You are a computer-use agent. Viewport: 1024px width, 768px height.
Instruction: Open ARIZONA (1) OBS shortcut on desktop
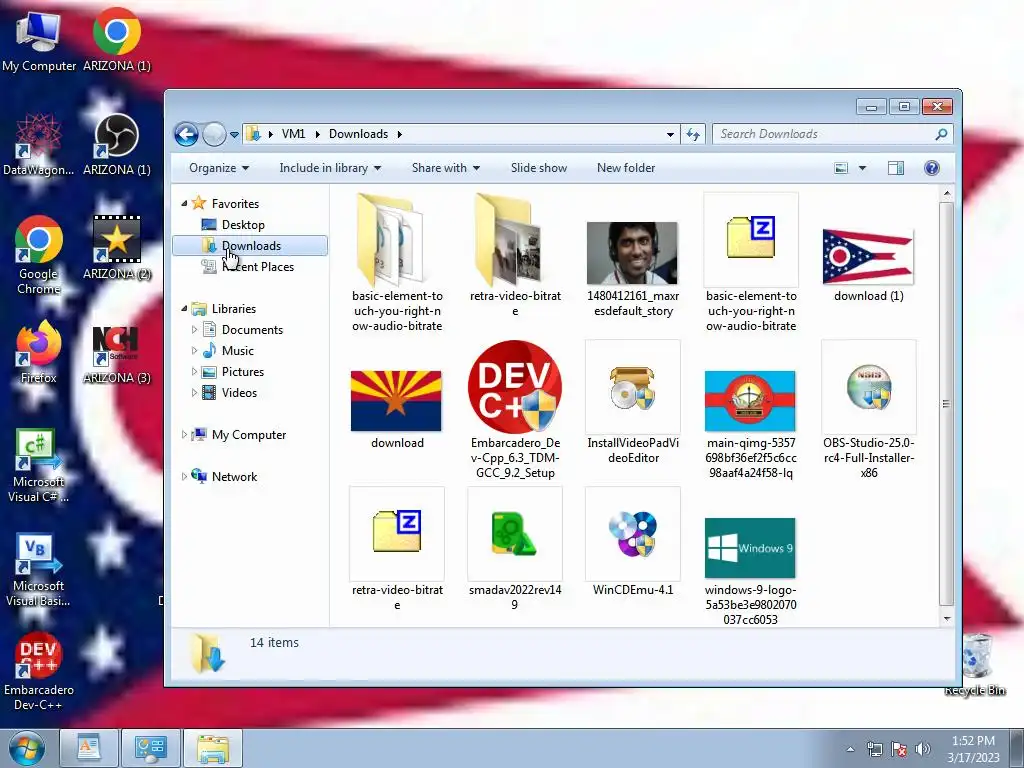(117, 144)
